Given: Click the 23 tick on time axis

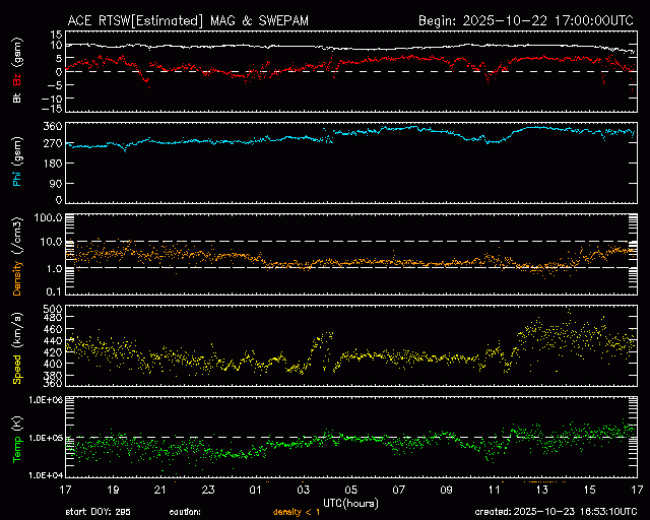Looking at the screenshot, I should [x=209, y=491].
